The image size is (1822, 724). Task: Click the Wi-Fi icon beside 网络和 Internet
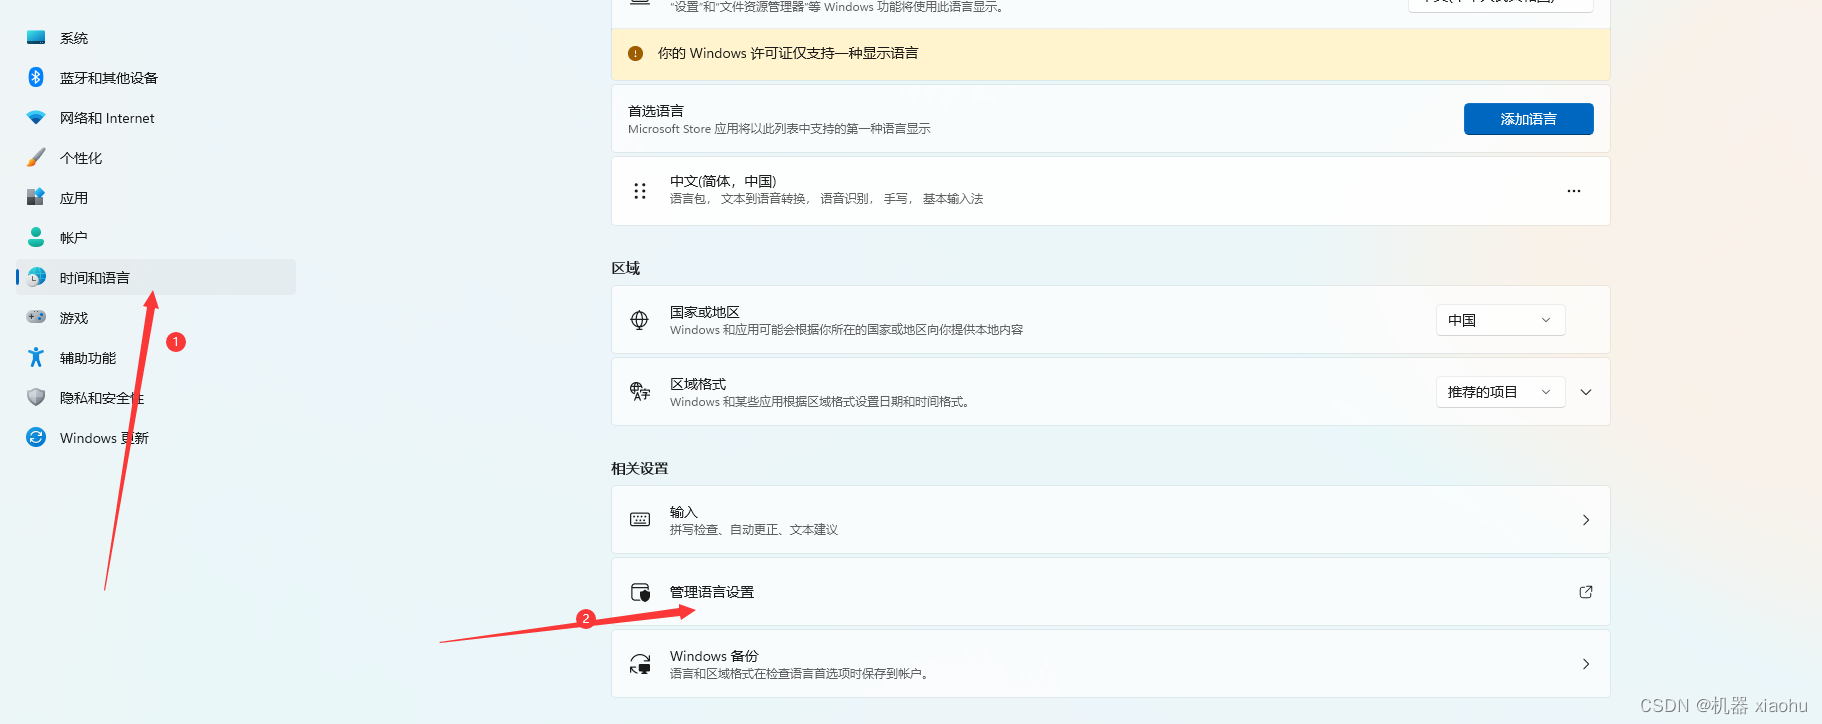pyautogui.click(x=36, y=117)
